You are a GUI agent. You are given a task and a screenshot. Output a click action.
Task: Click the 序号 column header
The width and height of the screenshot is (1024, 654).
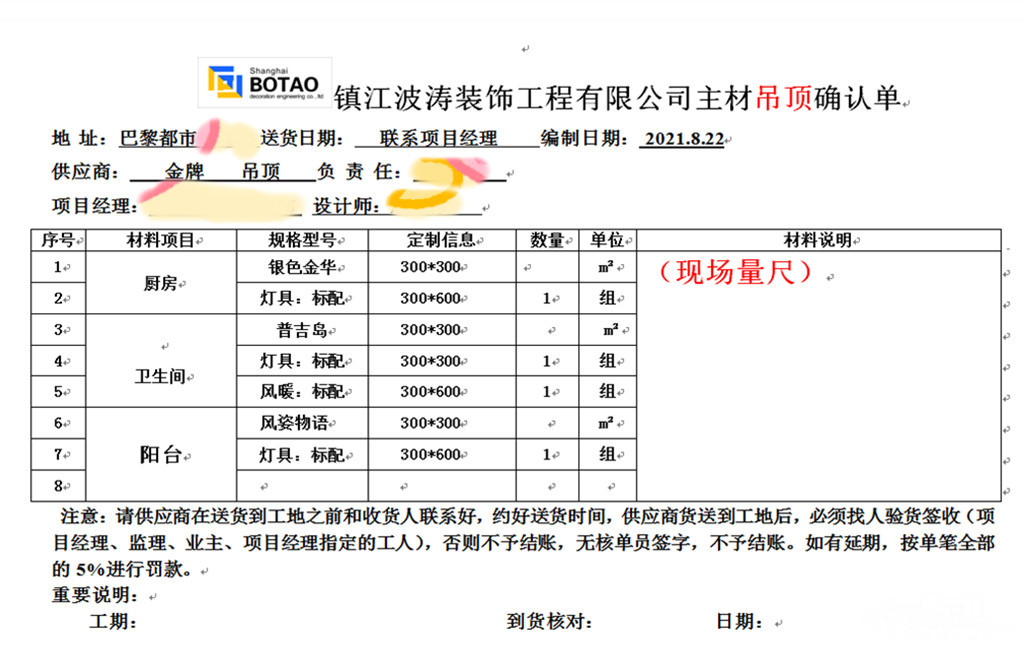click(x=60, y=240)
